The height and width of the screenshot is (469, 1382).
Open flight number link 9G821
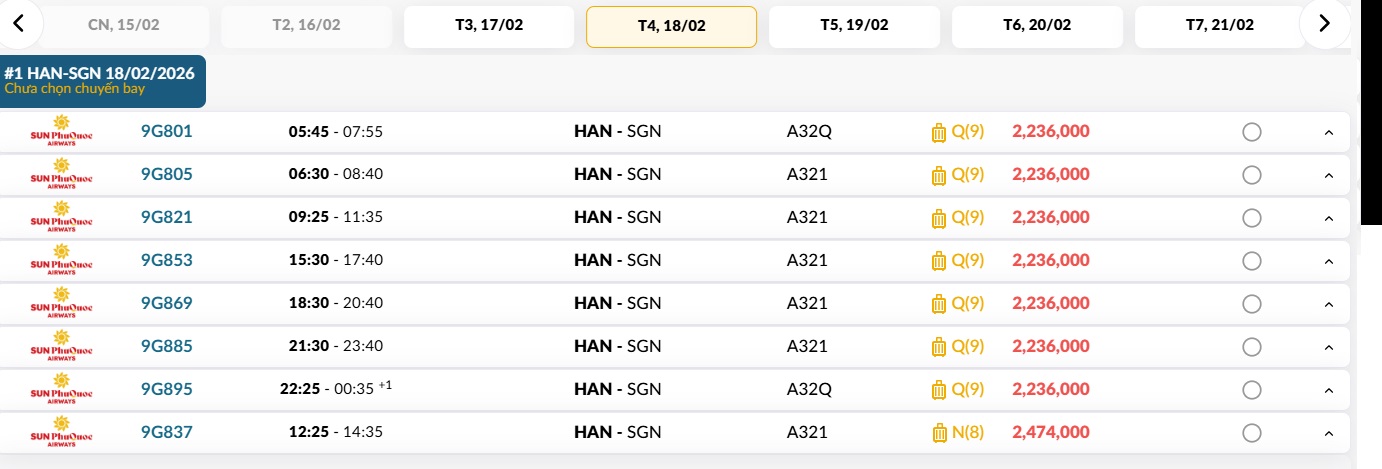point(166,218)
